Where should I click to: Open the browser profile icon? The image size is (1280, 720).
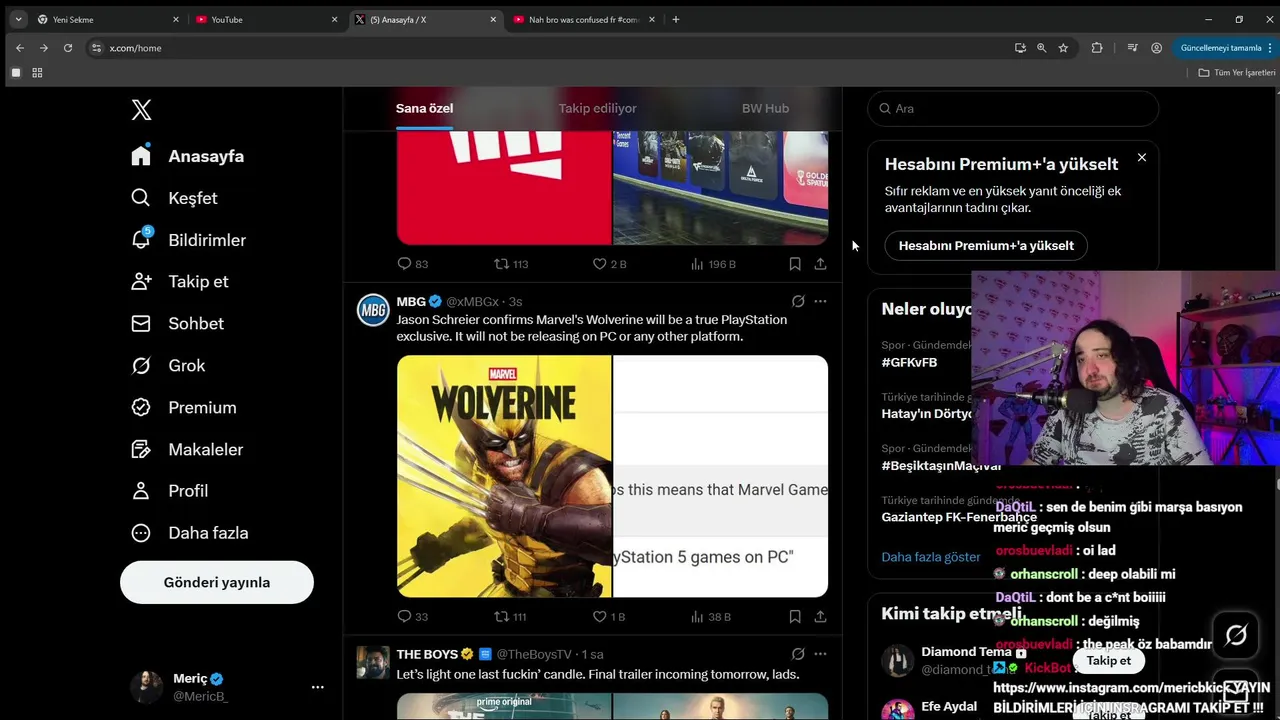(1156, 48)
